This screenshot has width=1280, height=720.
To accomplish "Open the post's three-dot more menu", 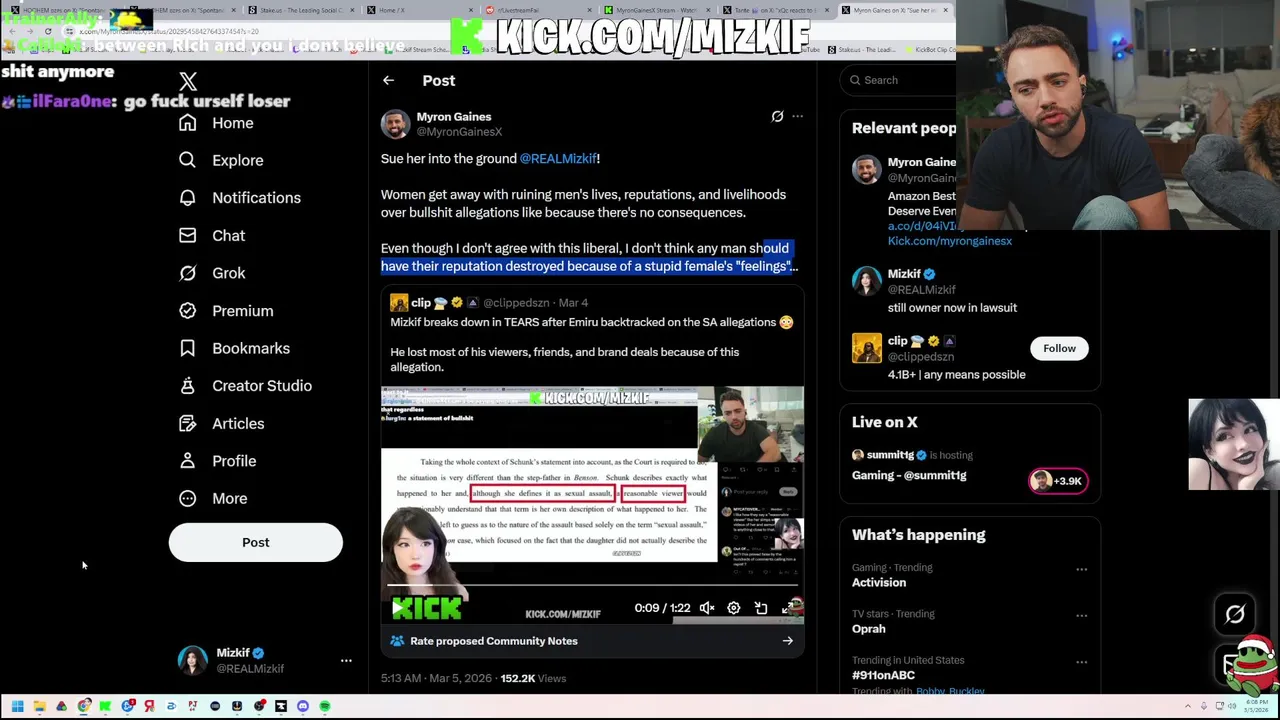I will click(798, 117).
